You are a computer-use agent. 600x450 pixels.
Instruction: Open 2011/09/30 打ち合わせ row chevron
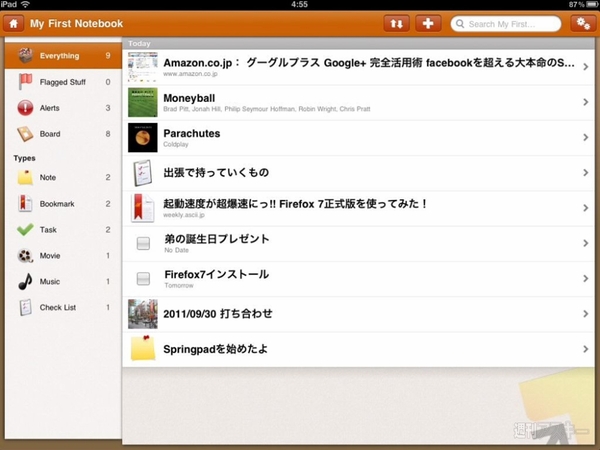tap(585, 314)
